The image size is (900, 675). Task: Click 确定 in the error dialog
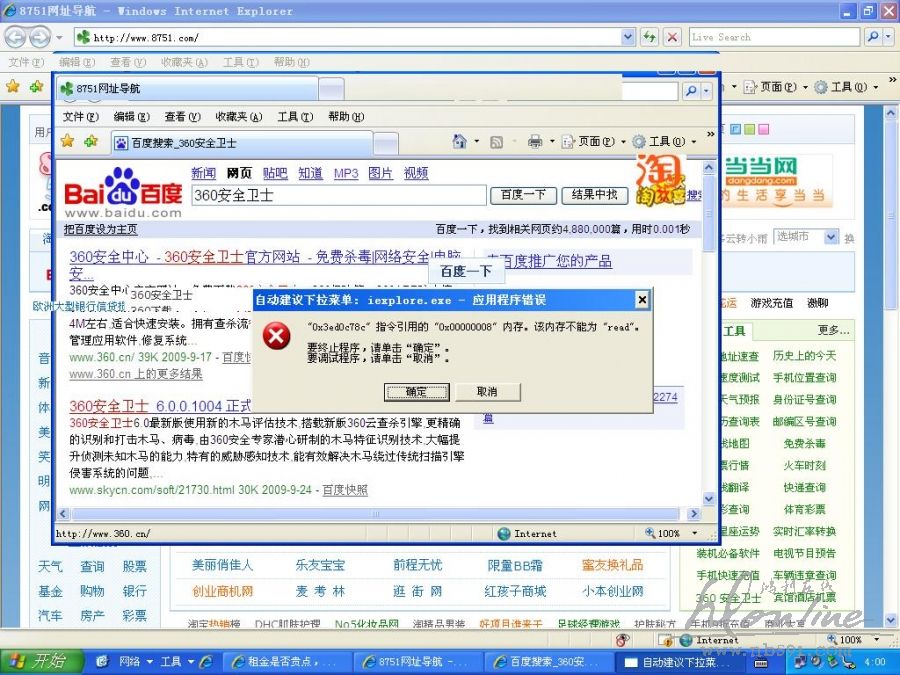point(417,391)
